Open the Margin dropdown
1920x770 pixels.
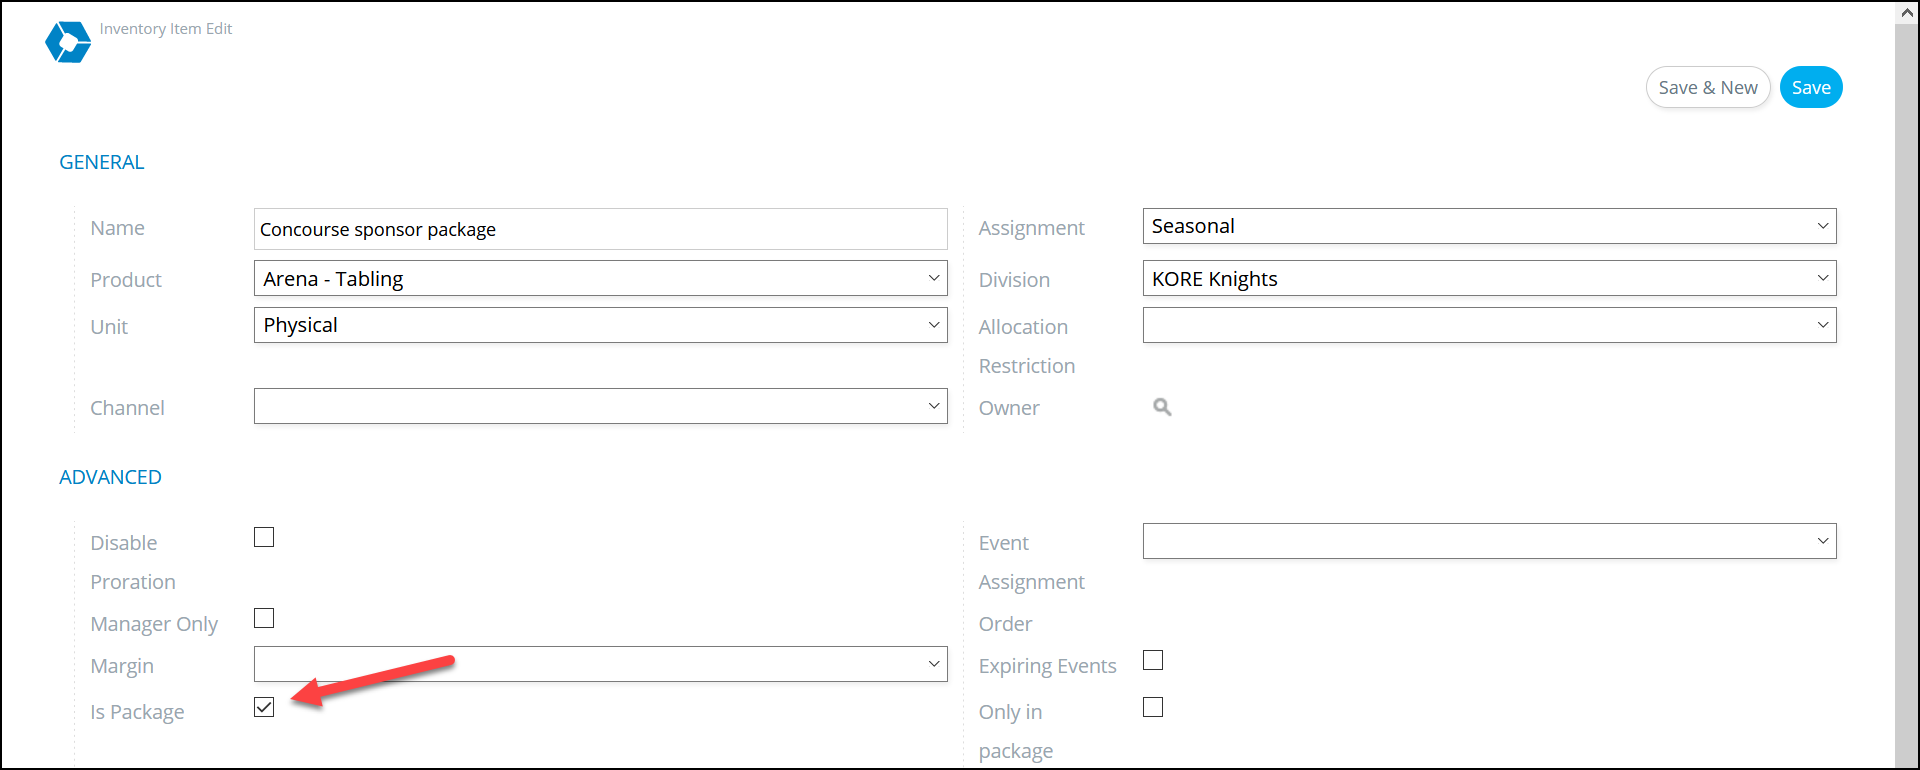(x=601, y=664)
